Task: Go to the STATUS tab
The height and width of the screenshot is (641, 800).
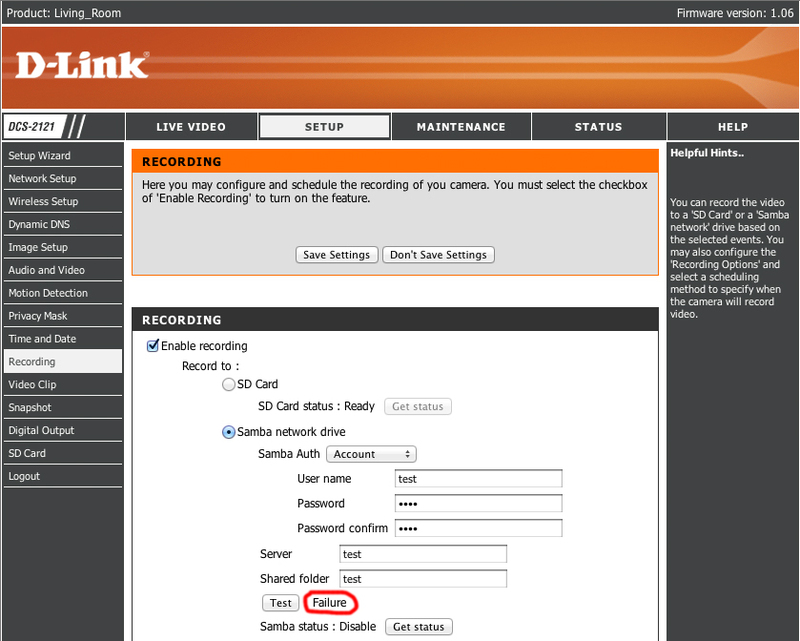Action: tap(598, 127)
